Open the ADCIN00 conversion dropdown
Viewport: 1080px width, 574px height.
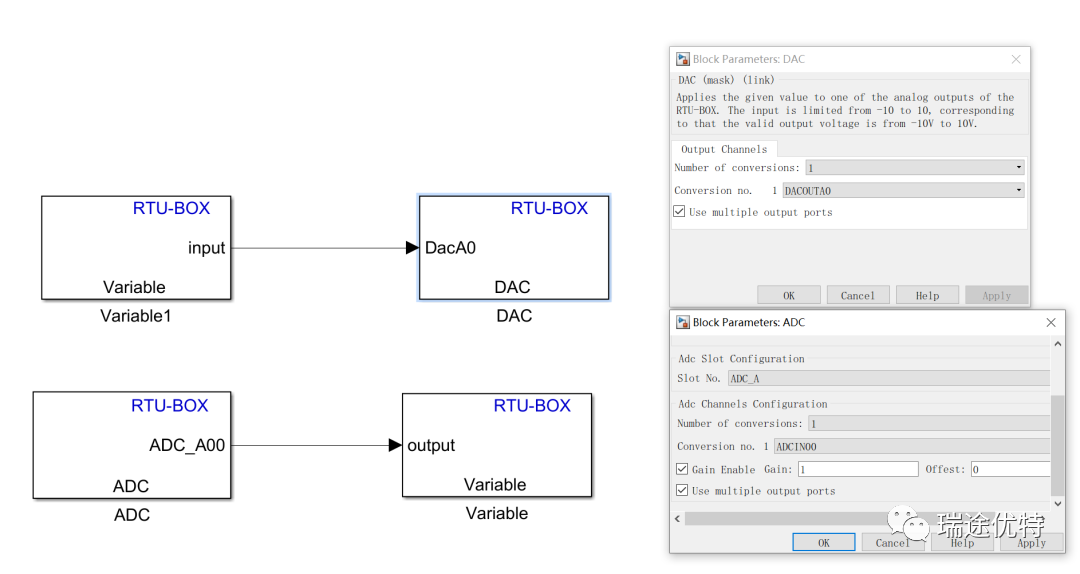tap(912, 446)
